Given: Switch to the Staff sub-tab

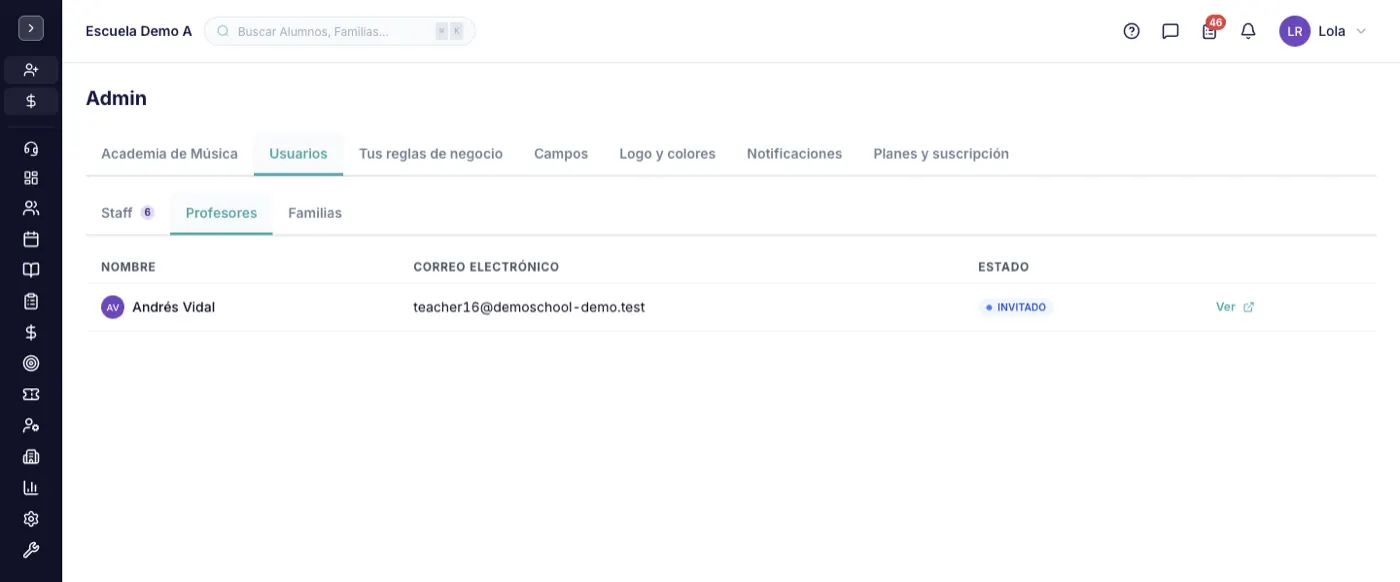Looking at the screenshot, I should (127, 213).
